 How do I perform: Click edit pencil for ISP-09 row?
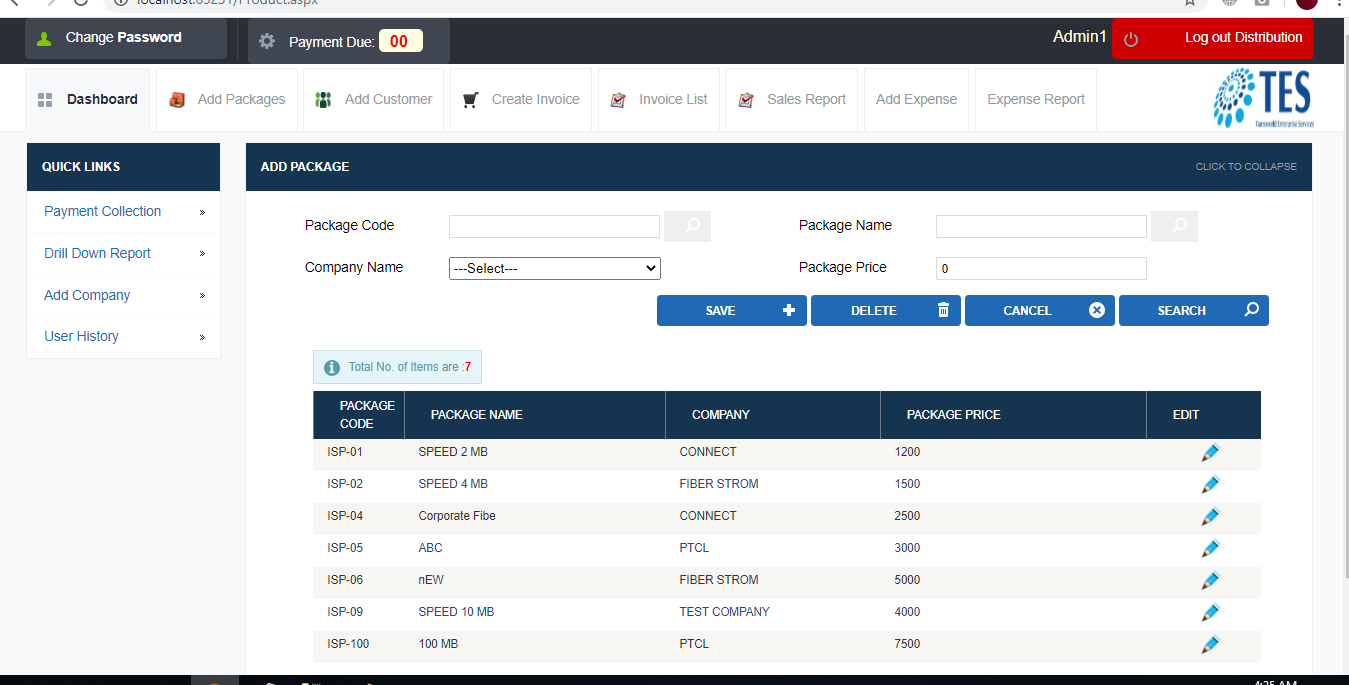[x=1210, y=613]
